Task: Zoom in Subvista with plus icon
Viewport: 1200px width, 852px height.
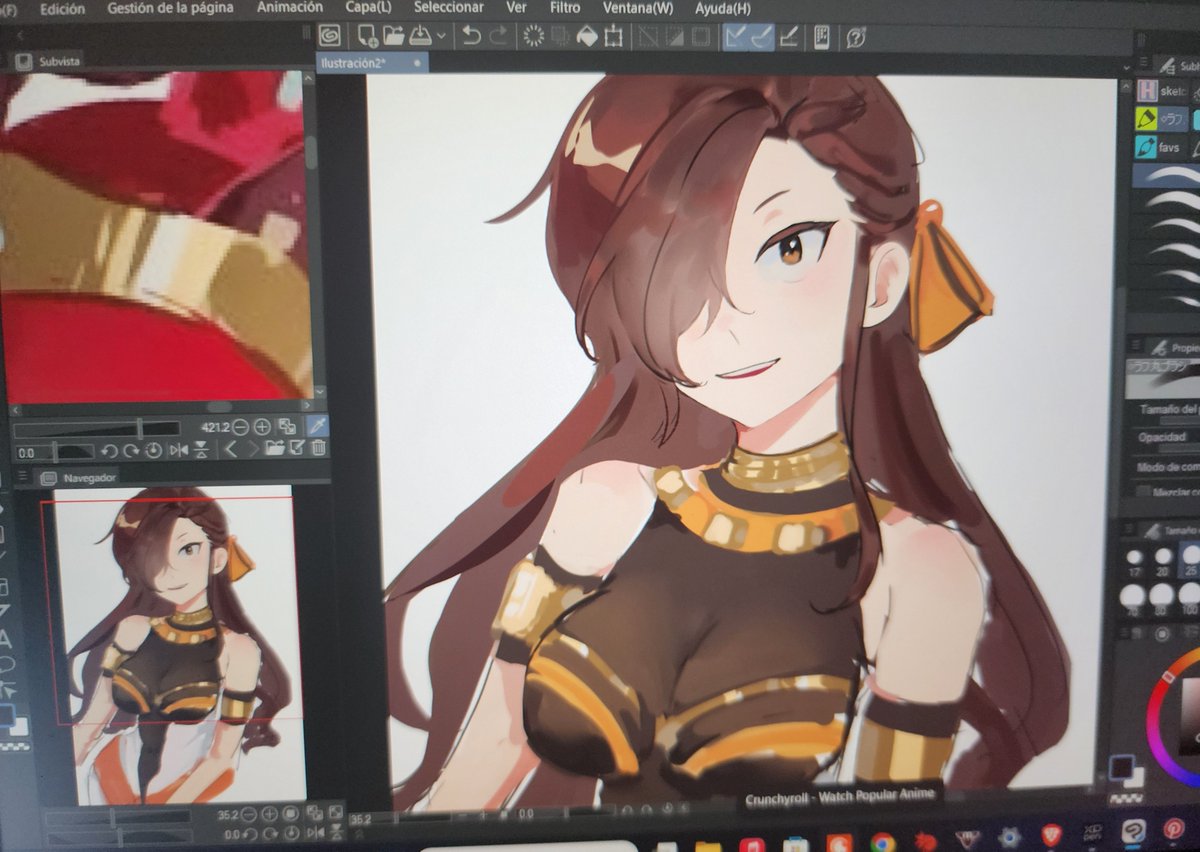Action: [262, 428]
